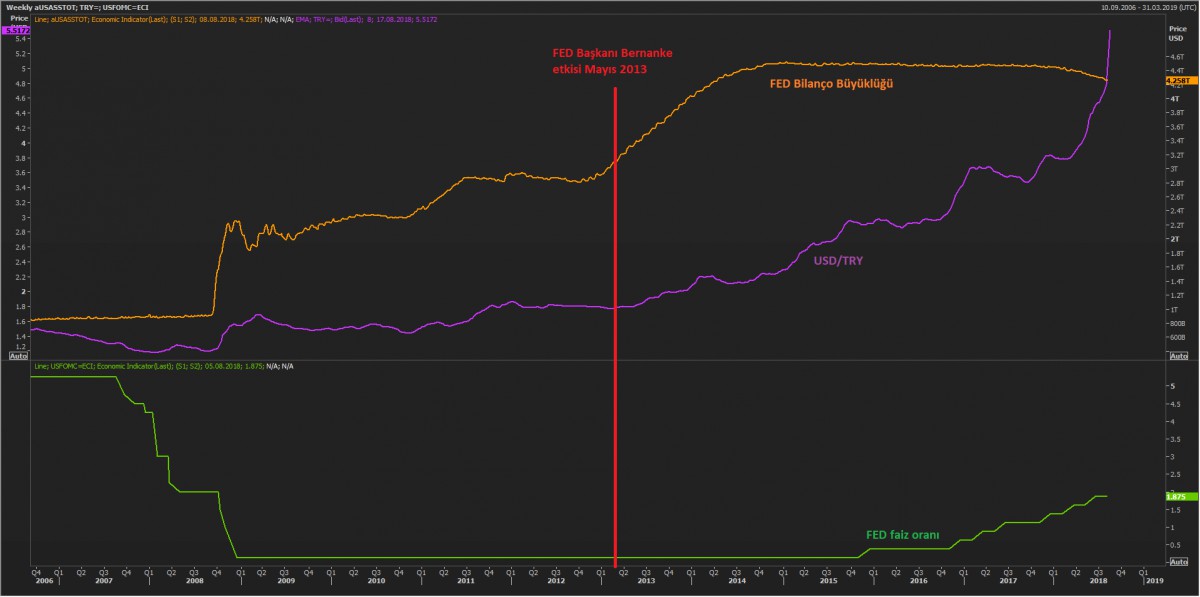The height and width of the screenshot is (597, 1200).
Task: Click year 2009 on the time axis
Action: (286, 580)
